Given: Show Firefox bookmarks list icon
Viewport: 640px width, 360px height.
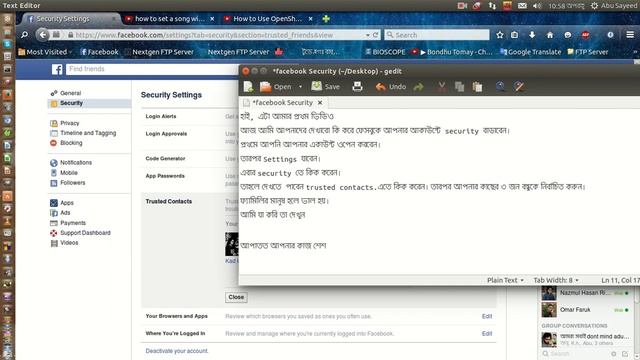Looking at the screenshot, I should 515,35.
